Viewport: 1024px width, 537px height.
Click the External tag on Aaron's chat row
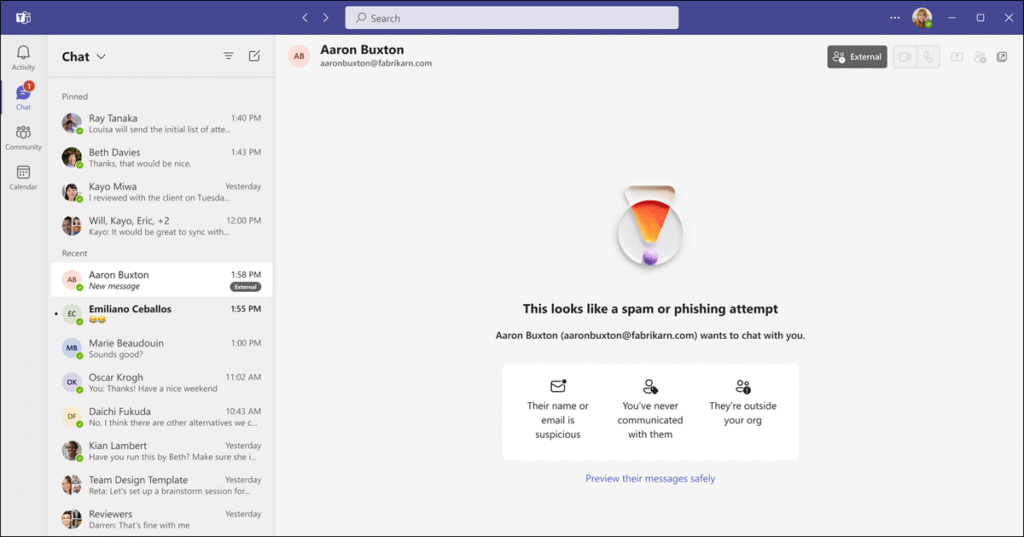click(246, 287)
